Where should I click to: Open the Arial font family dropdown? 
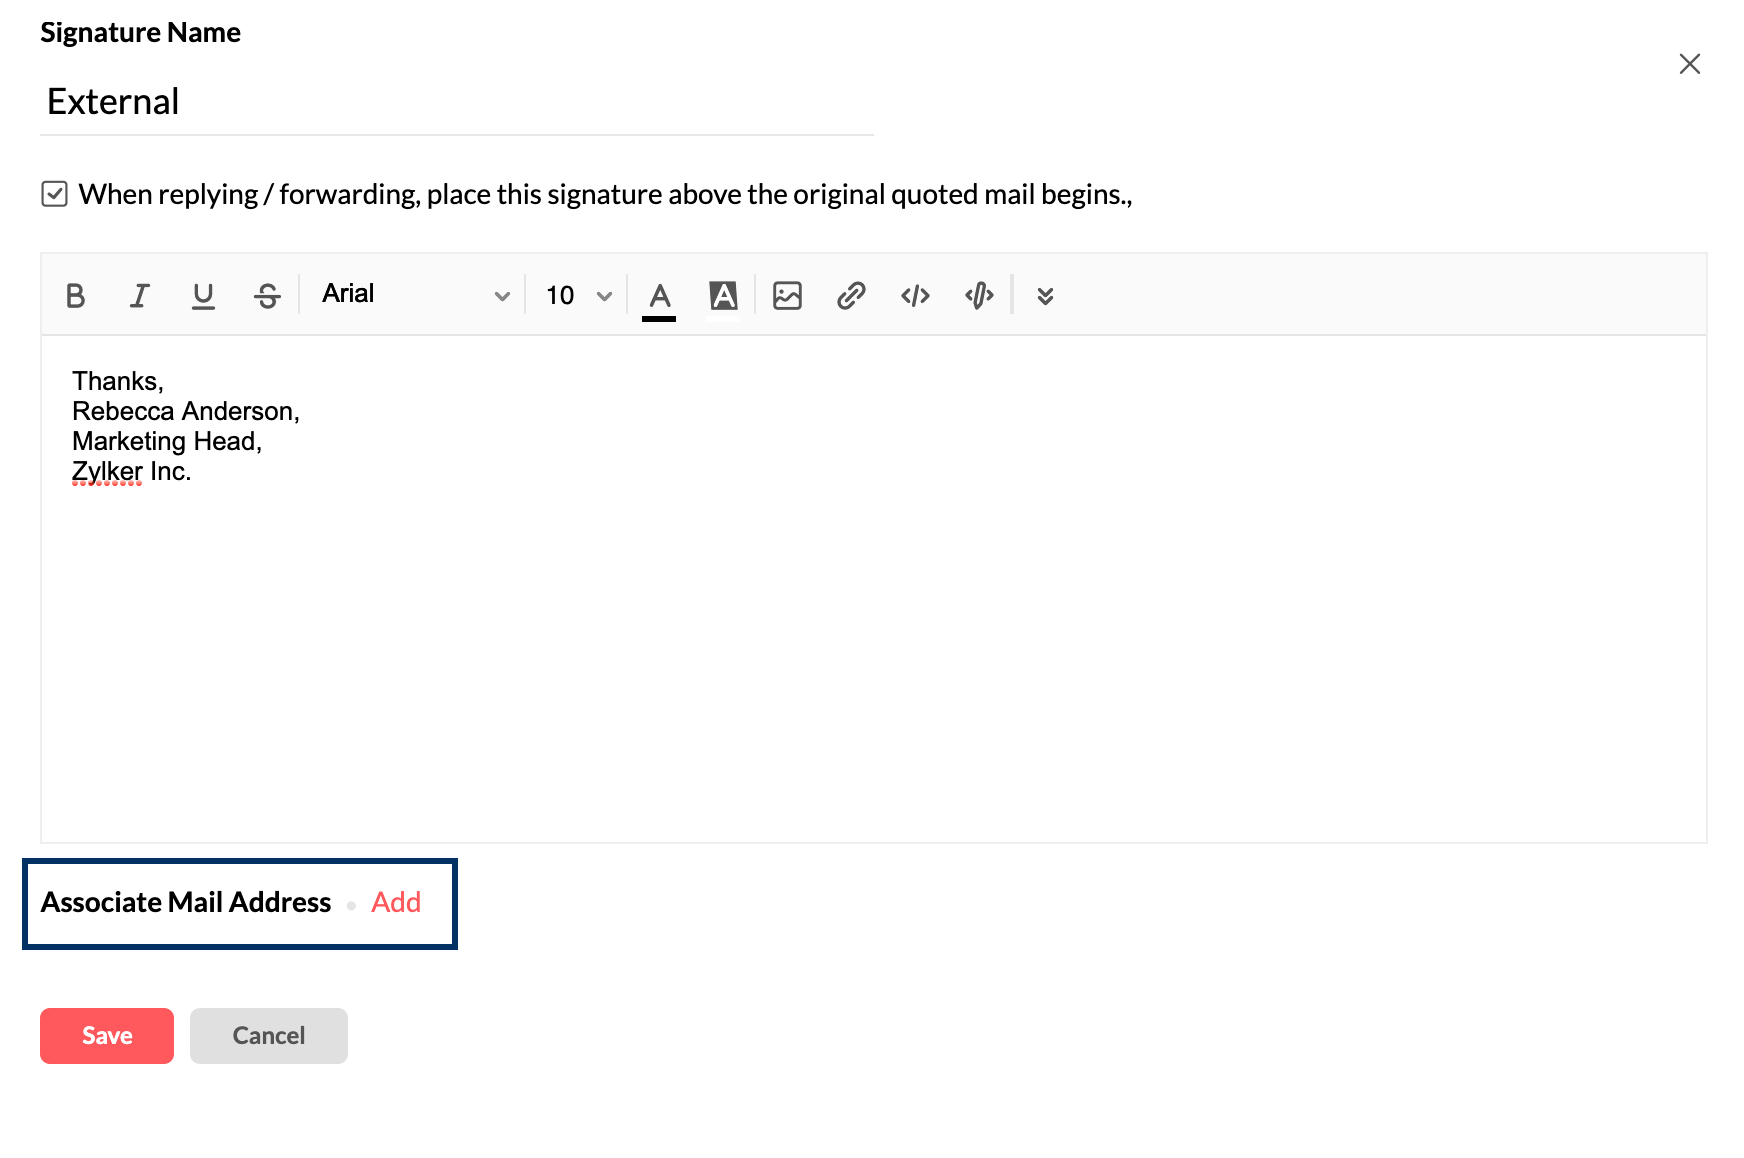pyautogui.click(x=412, y=294)
